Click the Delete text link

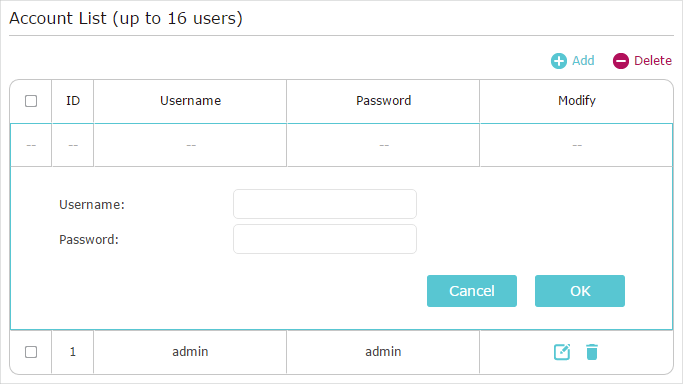[653, 61]
